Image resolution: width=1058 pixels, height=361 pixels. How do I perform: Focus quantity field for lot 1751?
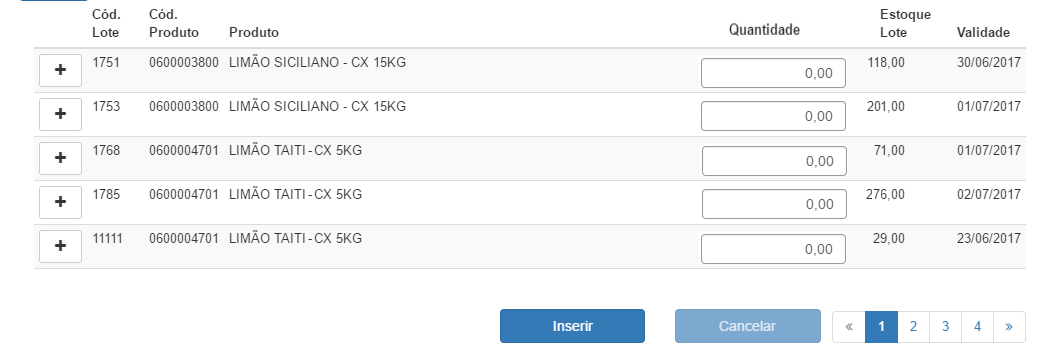point(773,73)
